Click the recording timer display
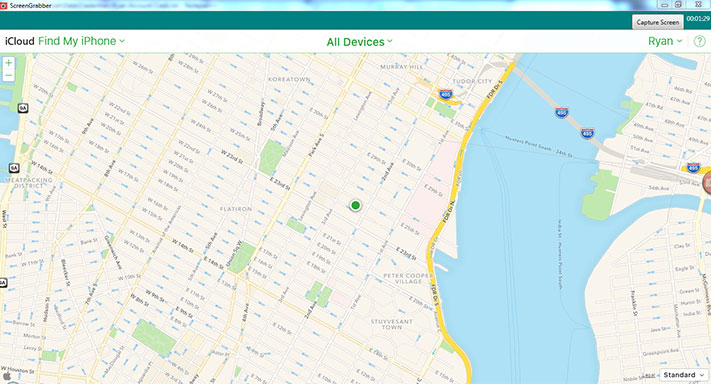 [698, 19]
